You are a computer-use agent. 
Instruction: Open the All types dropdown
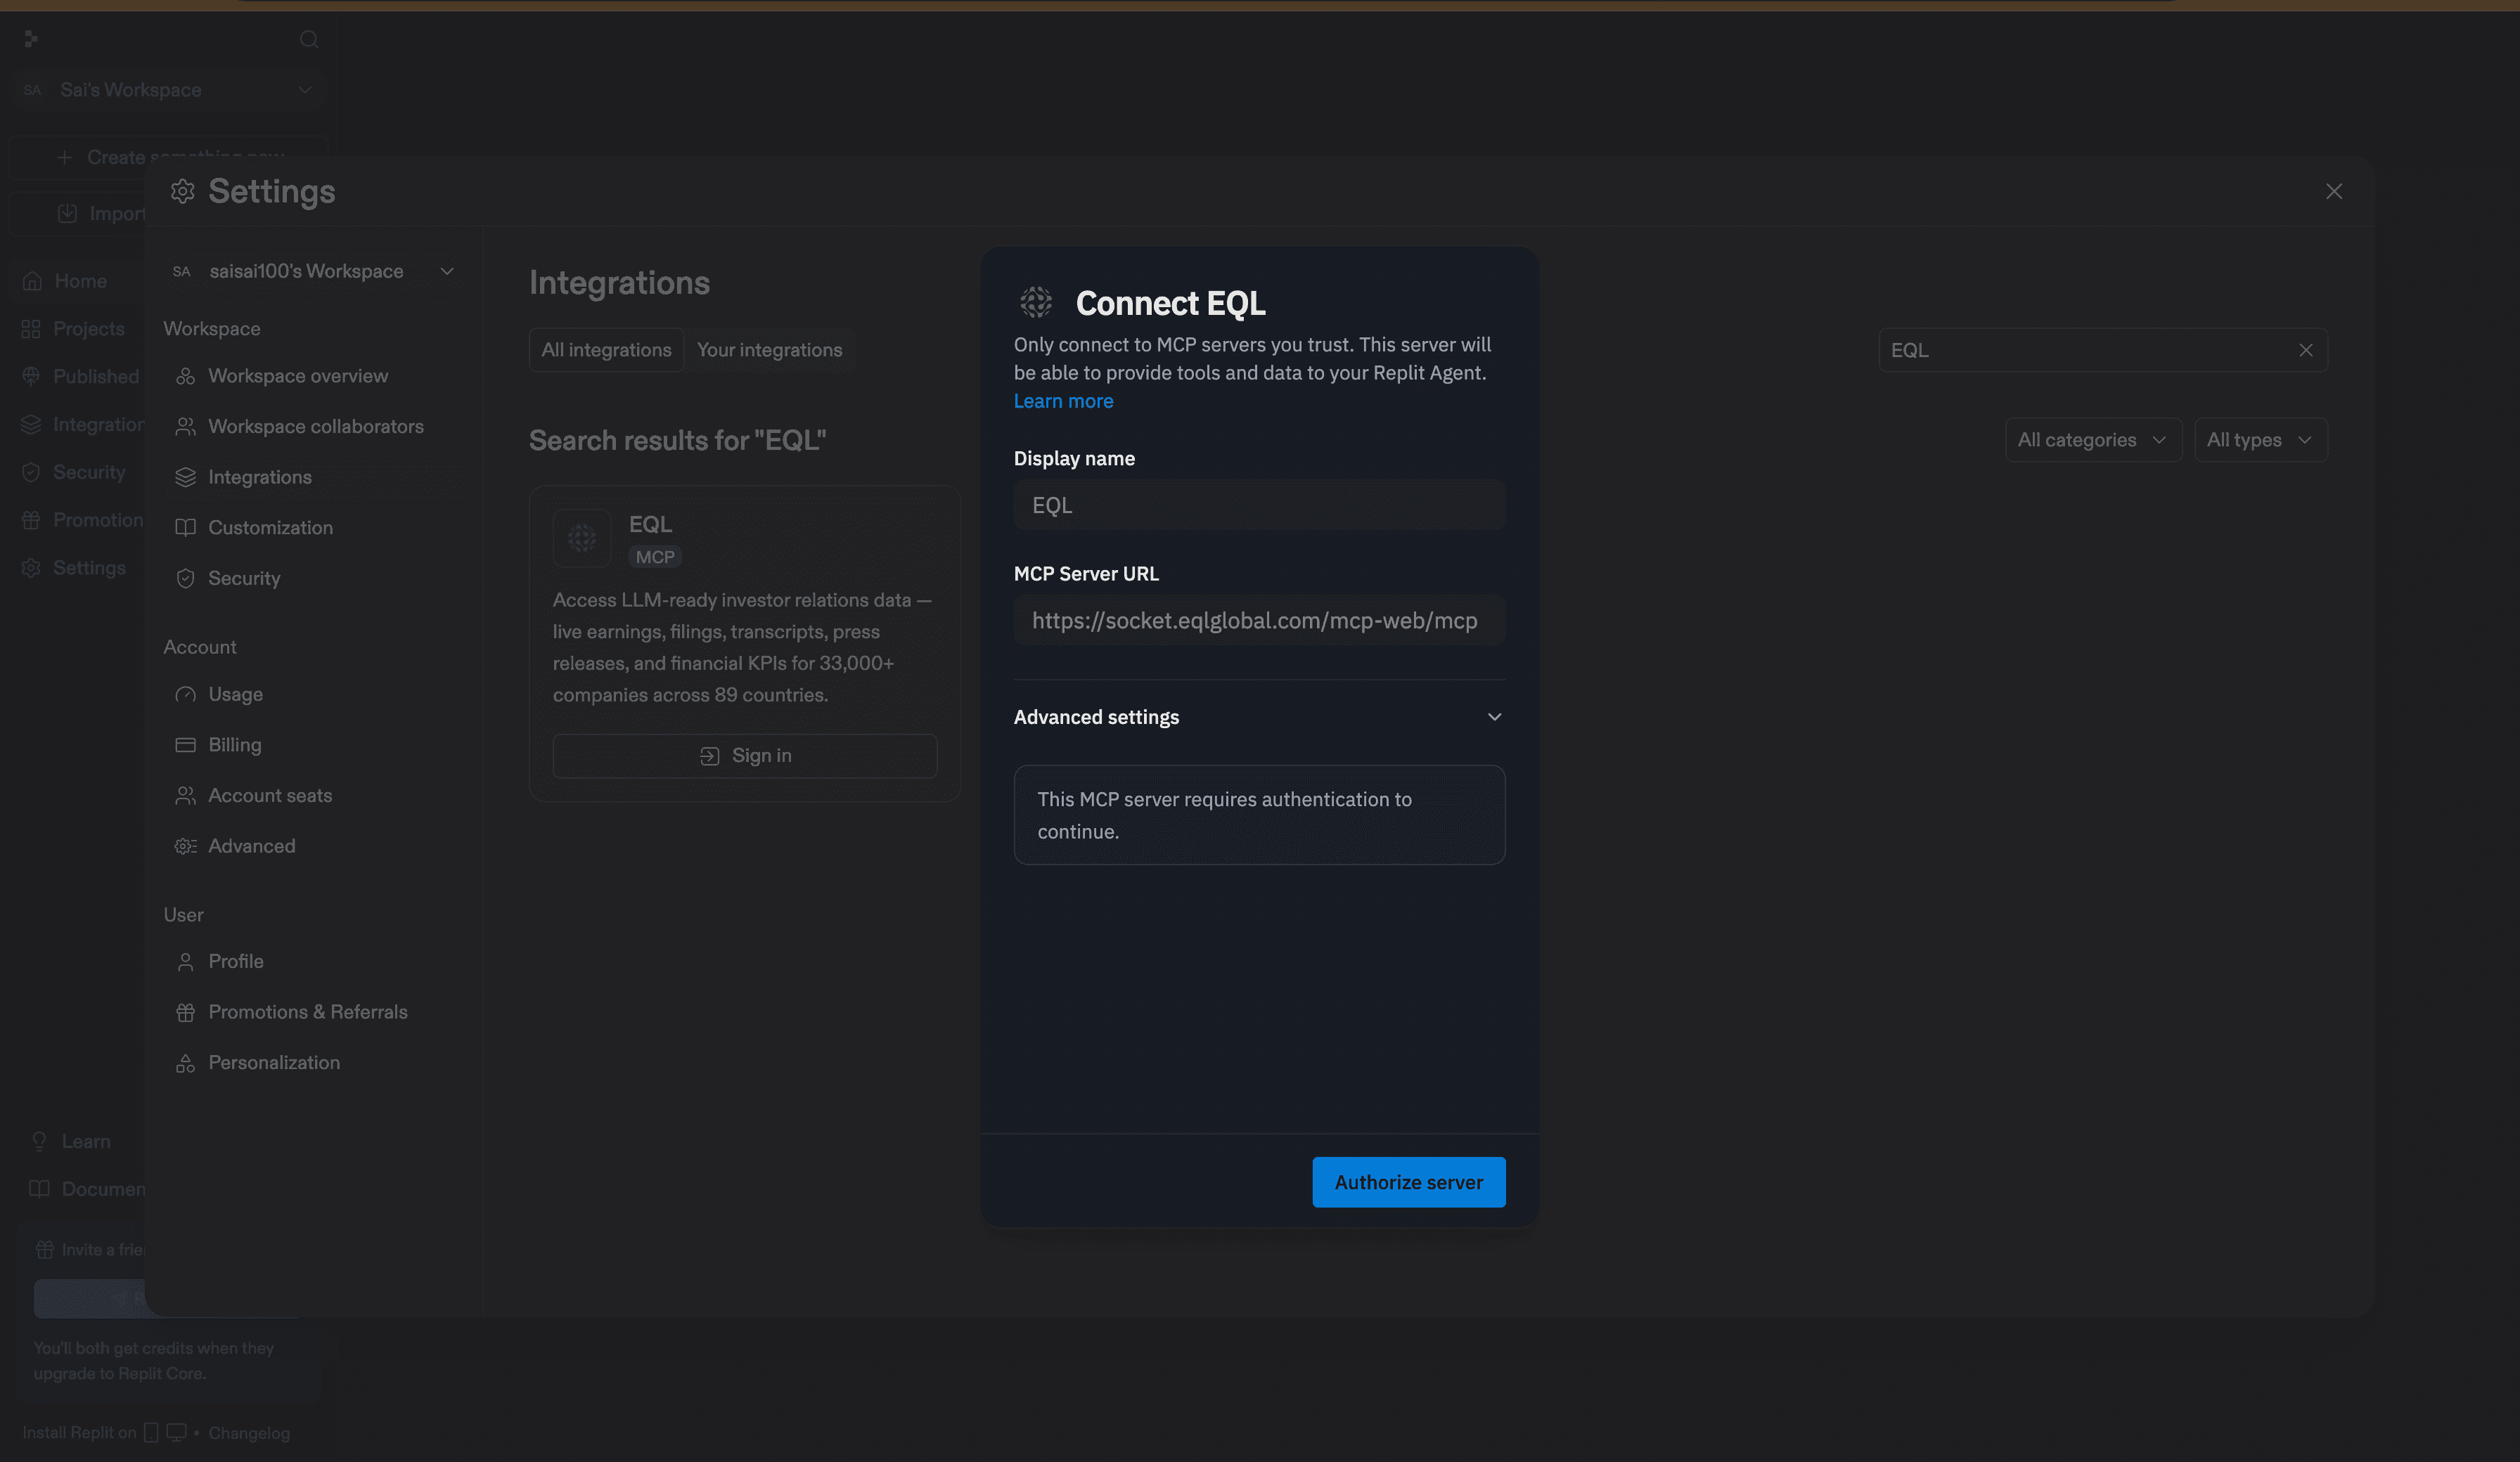pos(2260,440)
